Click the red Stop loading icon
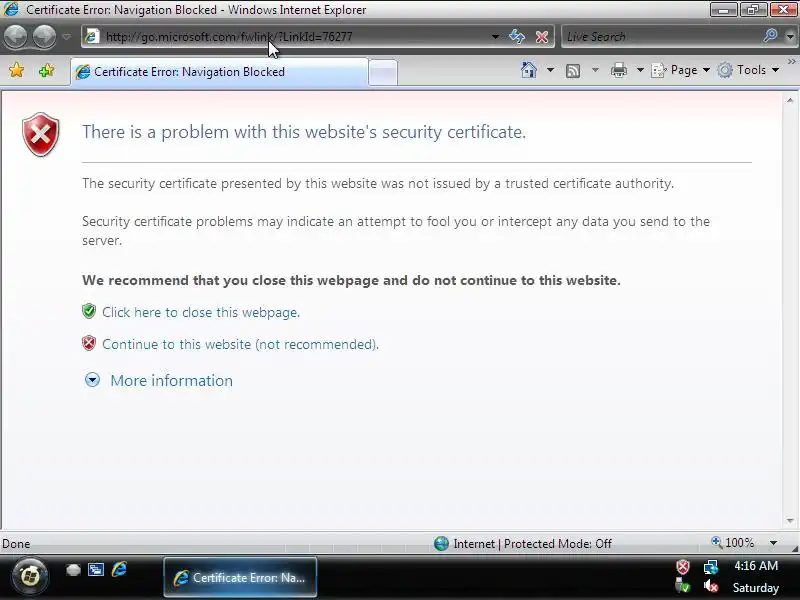This screenshot has width=800, height=600. [x=542, y=37]
